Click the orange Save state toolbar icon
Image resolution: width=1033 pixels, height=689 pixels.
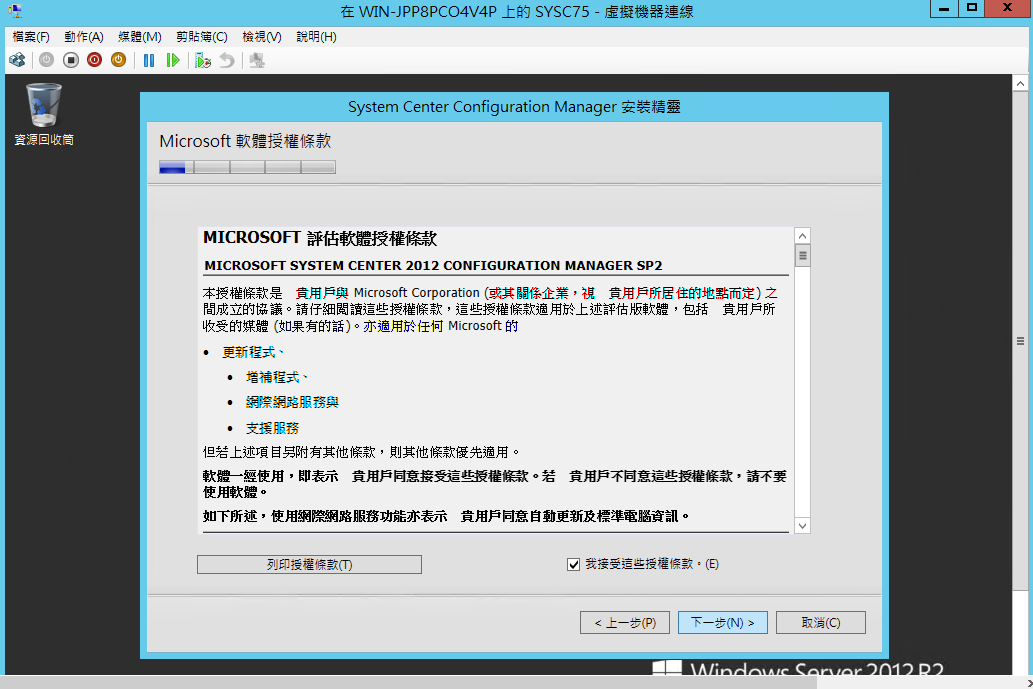(x=119, y=61)
